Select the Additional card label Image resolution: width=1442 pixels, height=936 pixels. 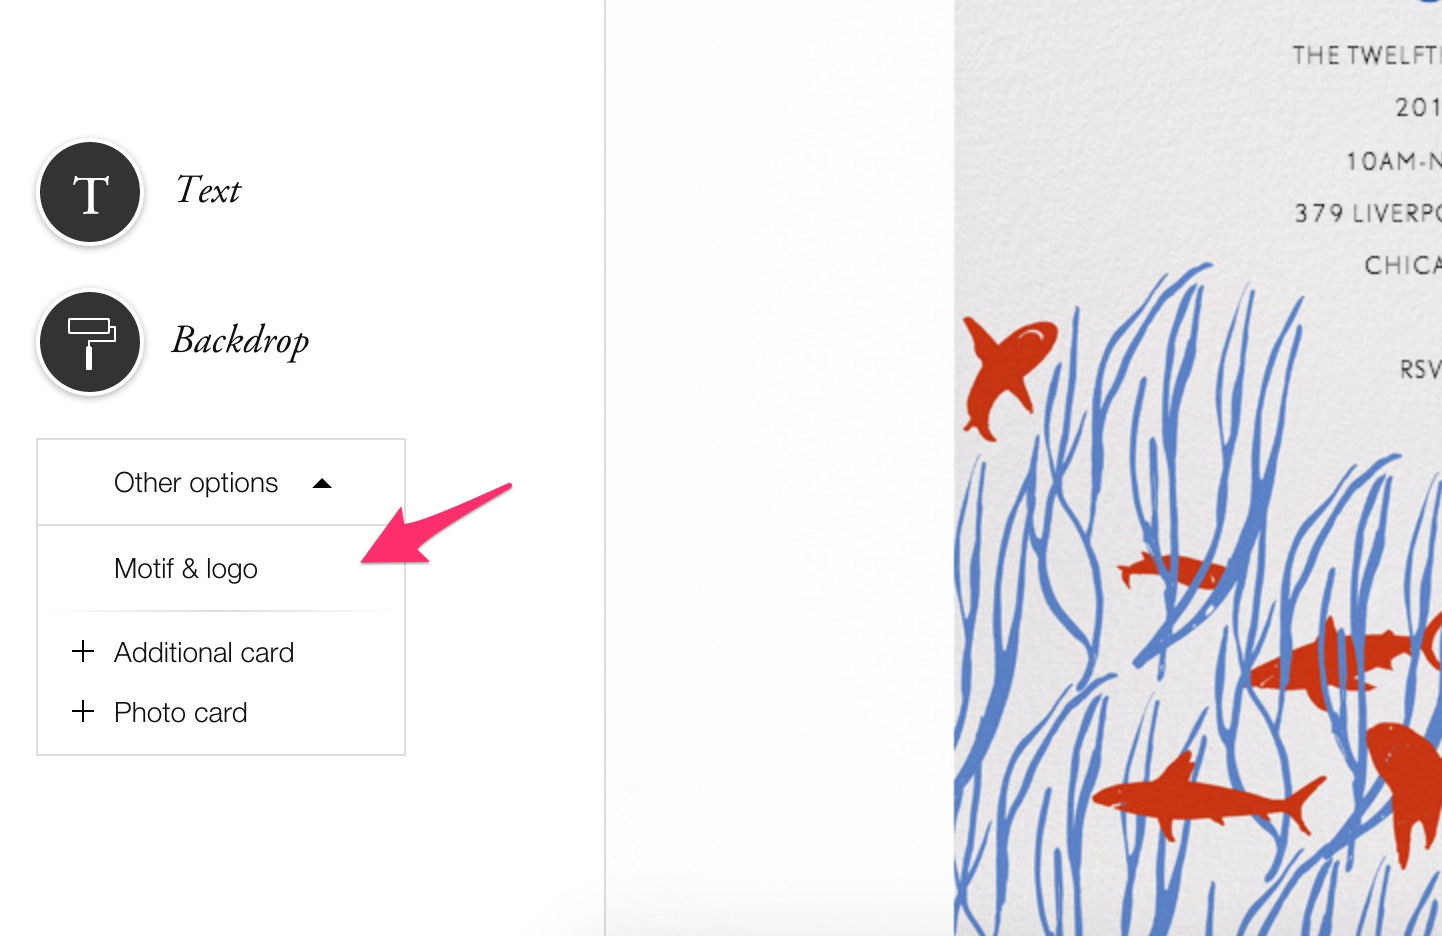(x=204, y=653)
